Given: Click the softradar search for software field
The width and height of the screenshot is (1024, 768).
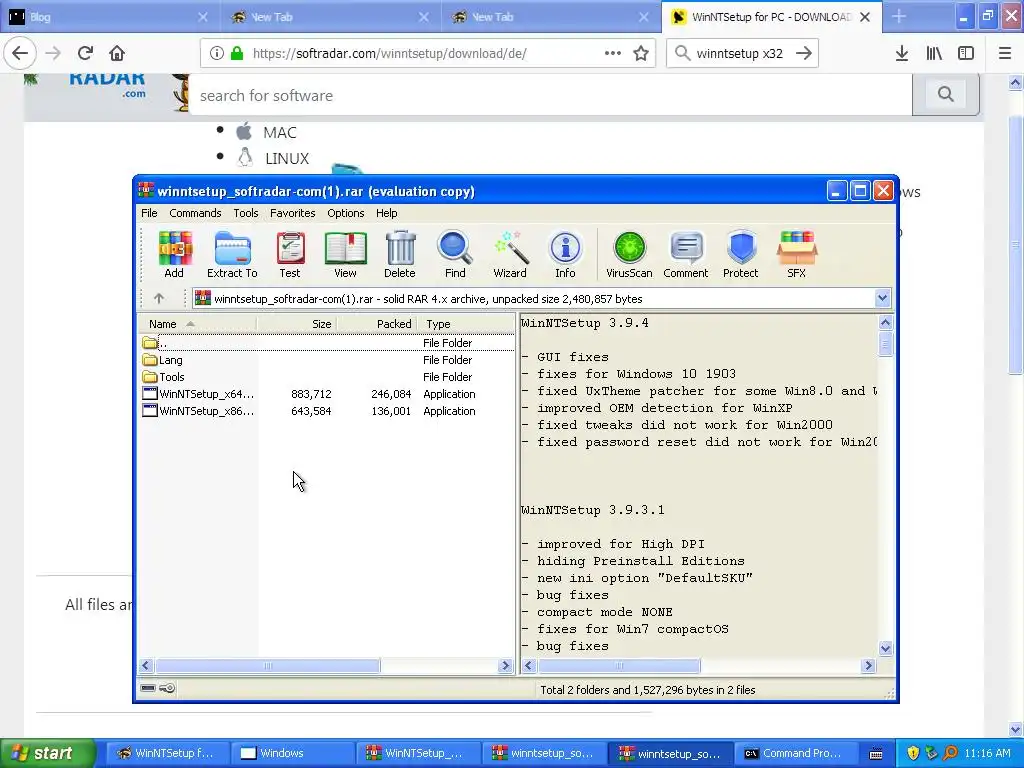Looking at the screenshot, I should 551,95.
